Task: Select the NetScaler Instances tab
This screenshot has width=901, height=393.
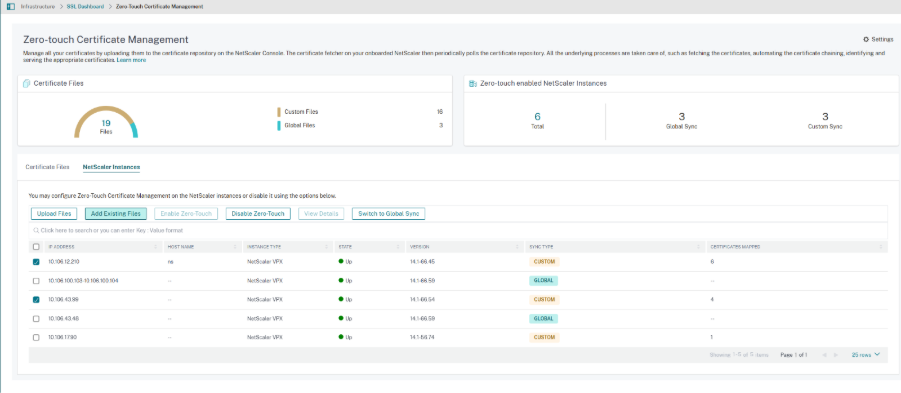Action: [x=111, y=167]
